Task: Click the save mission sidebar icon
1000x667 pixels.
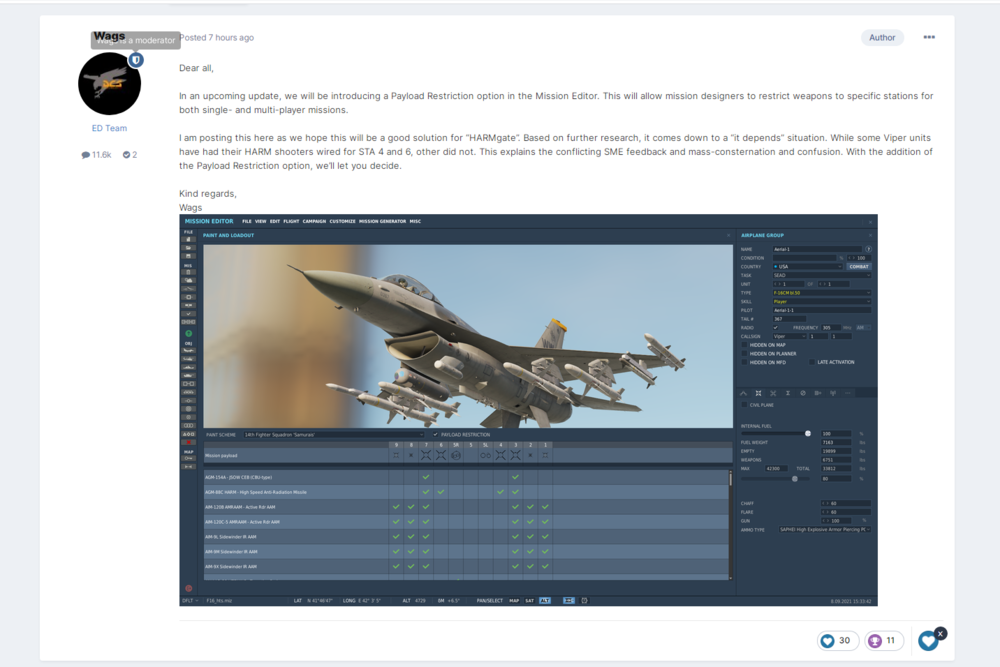Action: [x=188, y=256]
